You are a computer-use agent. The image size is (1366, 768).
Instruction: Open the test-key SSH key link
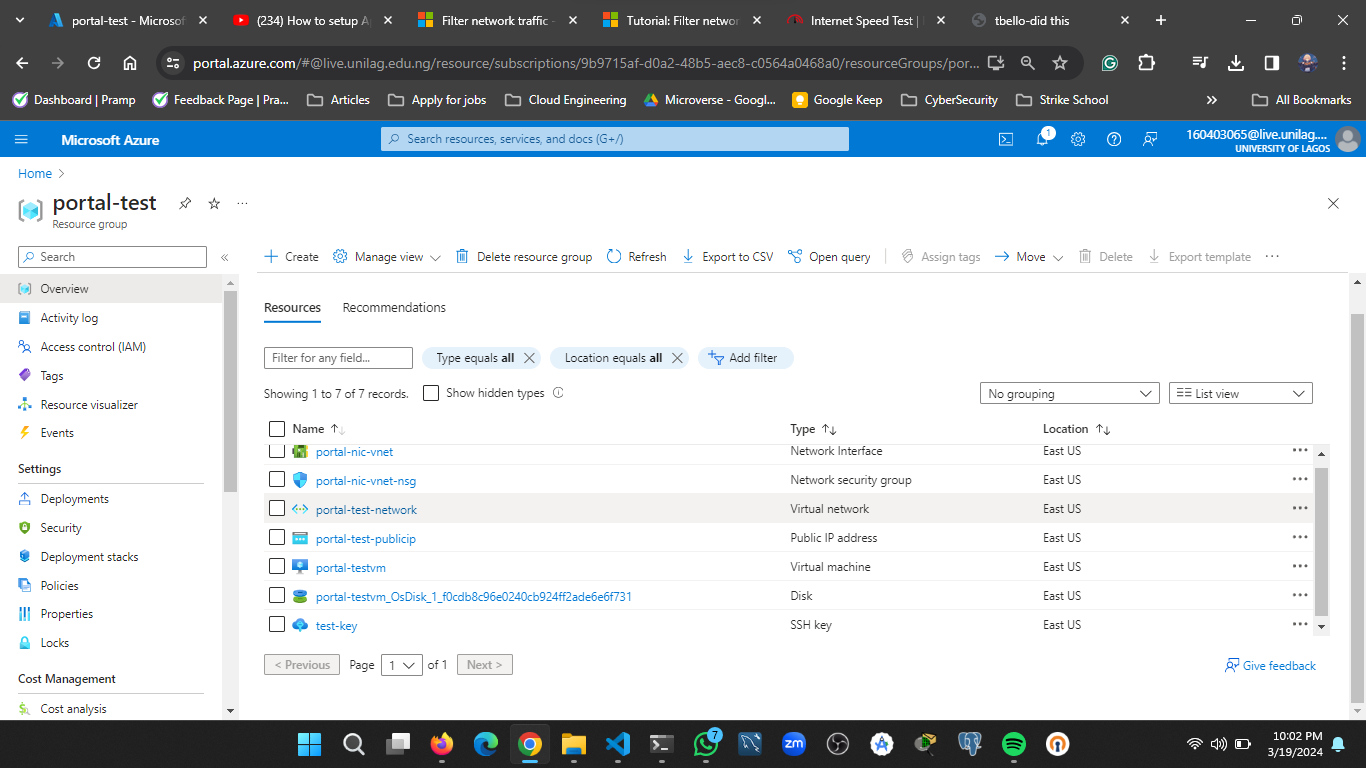[336, 626]
